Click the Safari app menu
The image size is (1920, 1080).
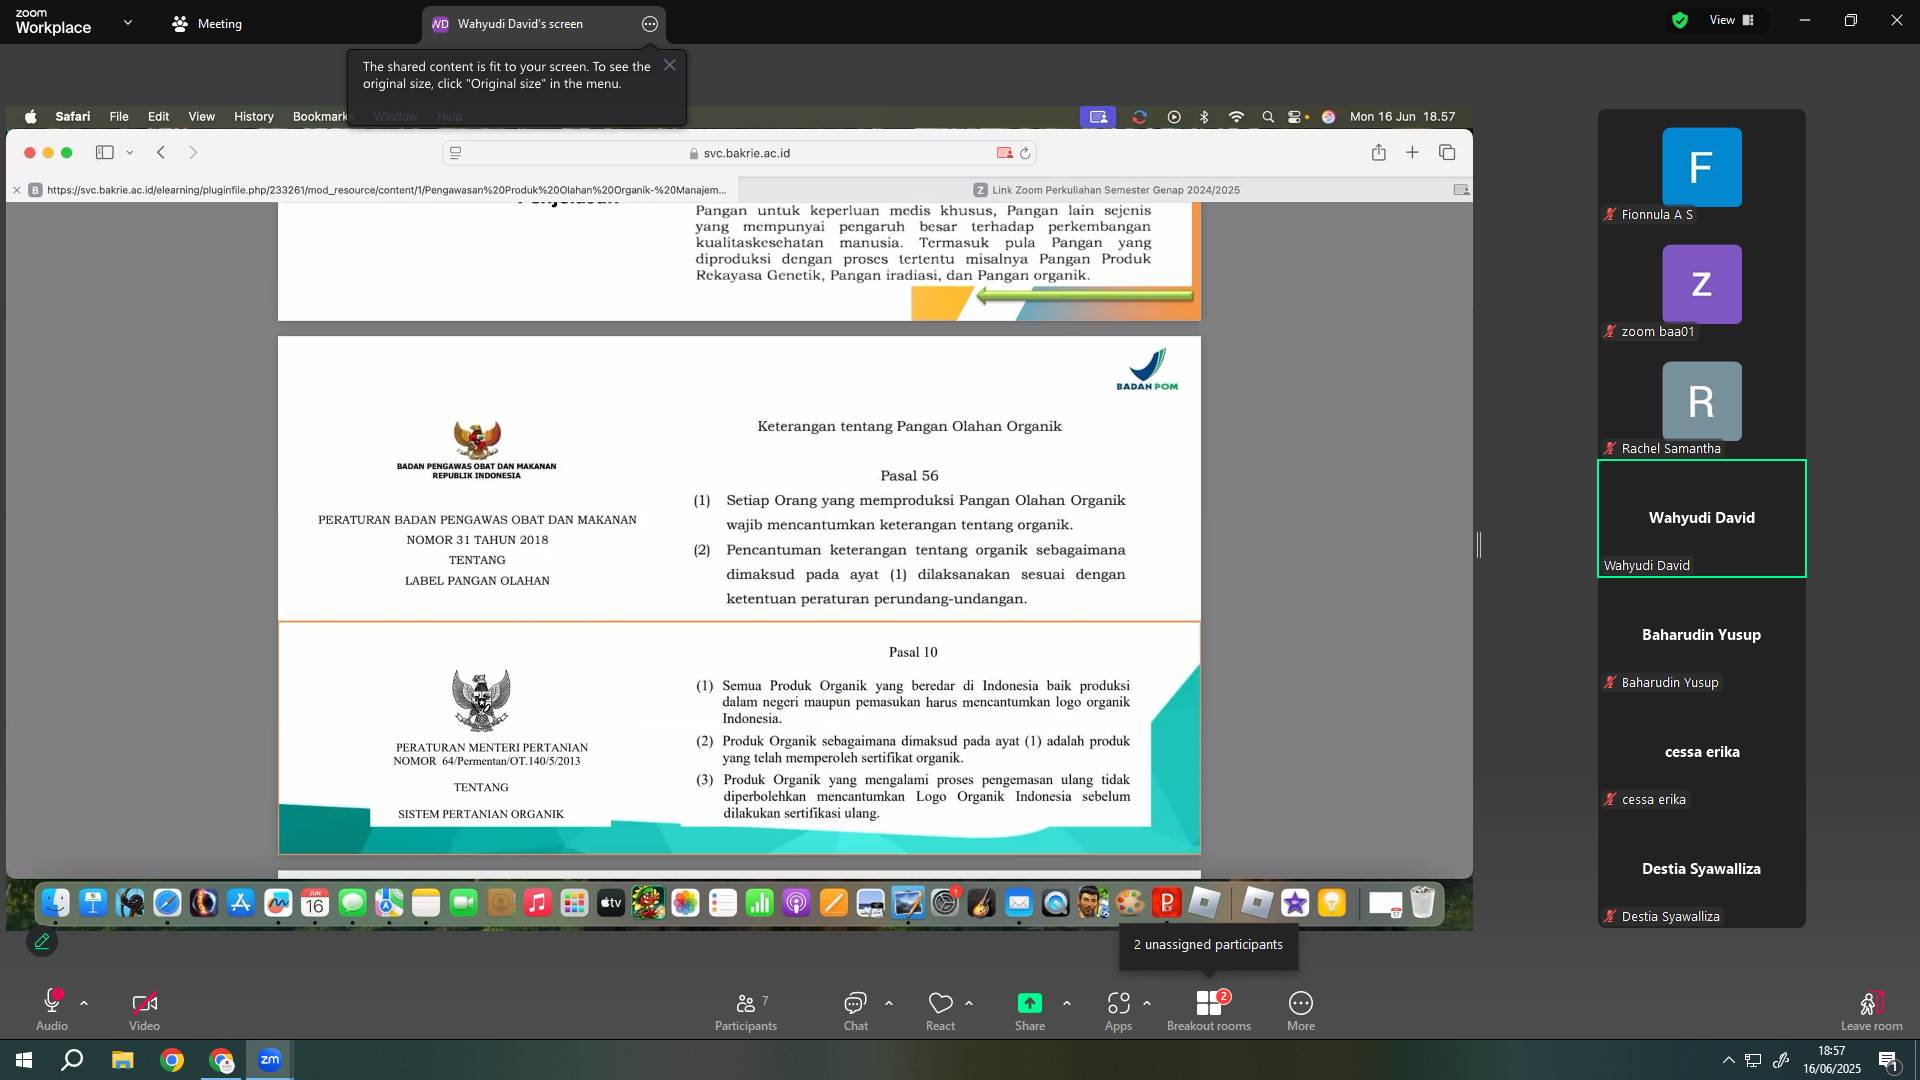point(73,117)
